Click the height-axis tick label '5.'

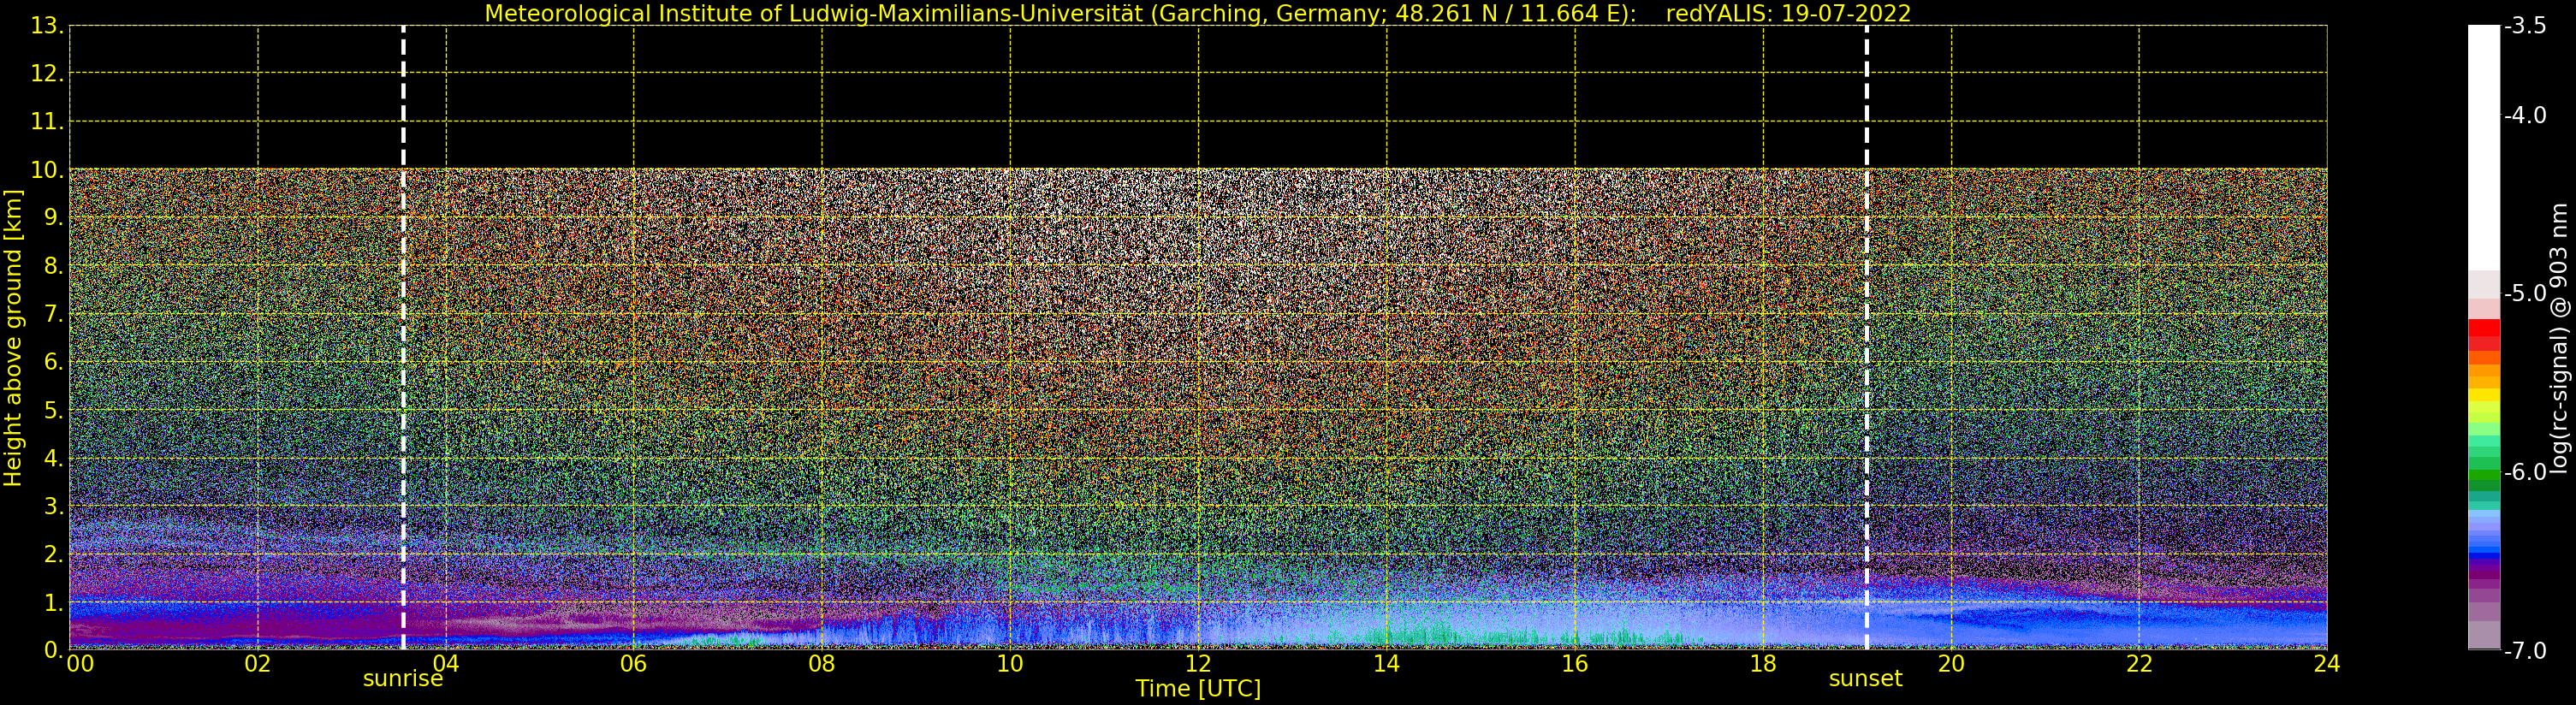point(53,410)
